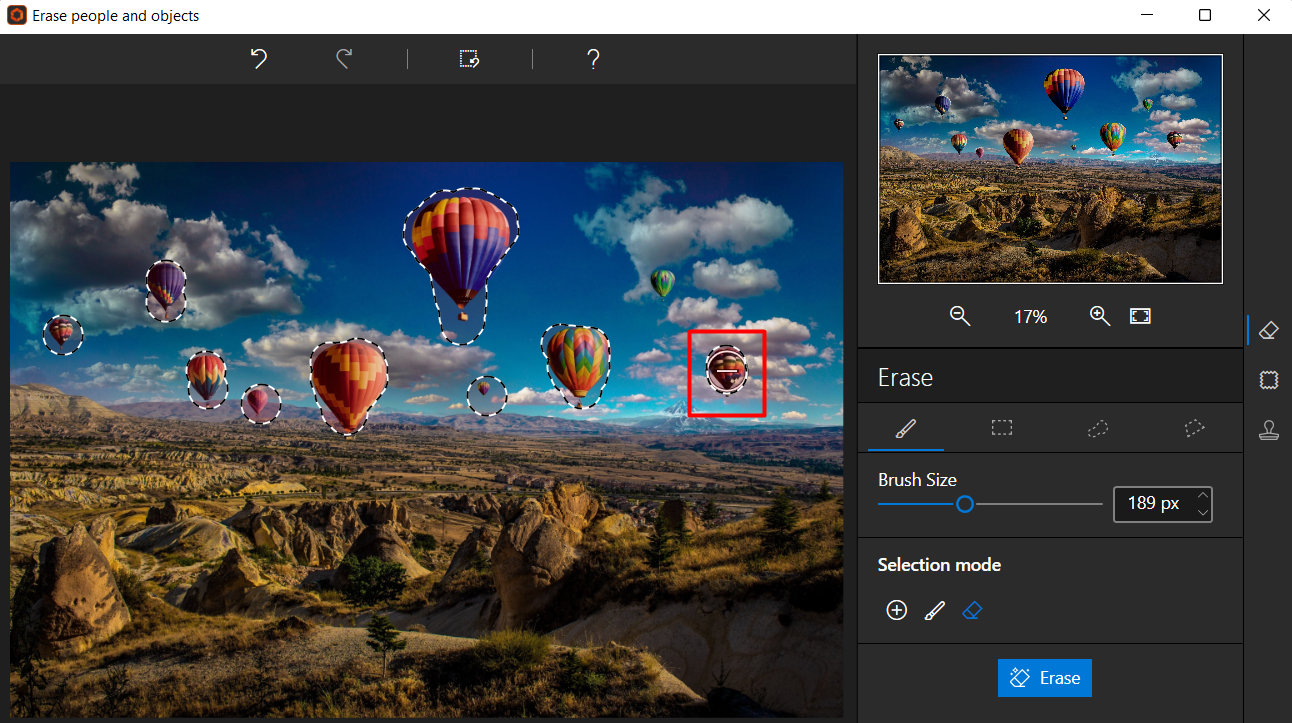The height and width of the screenshot is (723, 1292).
Task: Open the crop tool in right sidebar
Action: tap(1269, 380)
